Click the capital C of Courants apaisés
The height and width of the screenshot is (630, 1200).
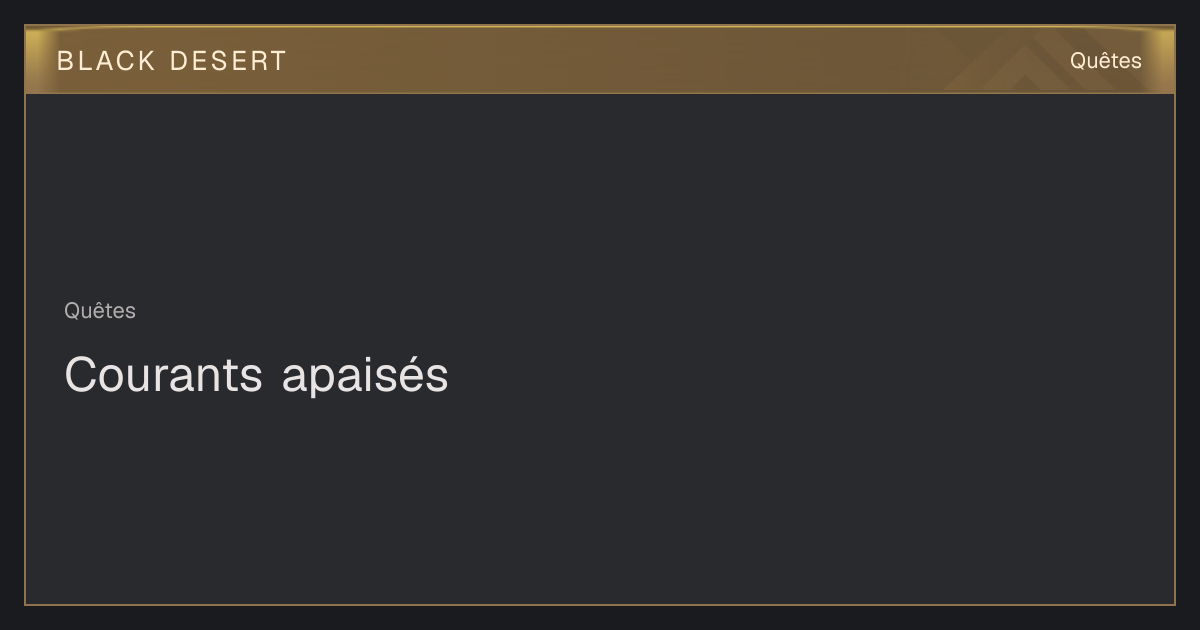[x=80, y=375]
